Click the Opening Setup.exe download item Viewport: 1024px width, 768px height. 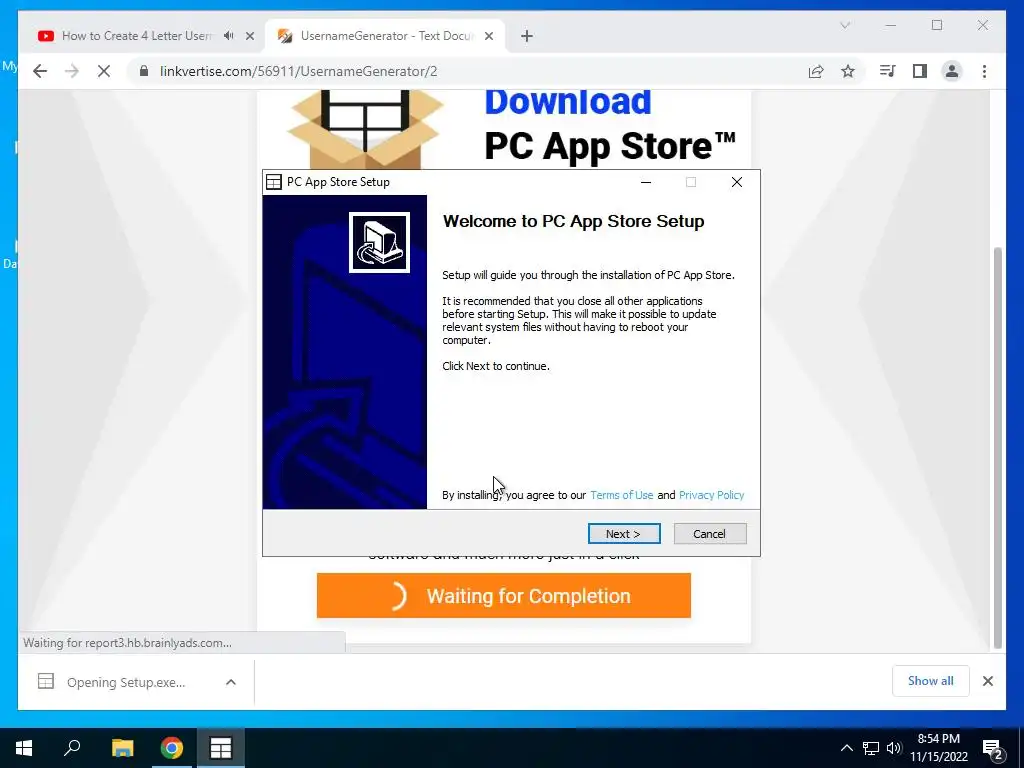(x=126, y=682)
